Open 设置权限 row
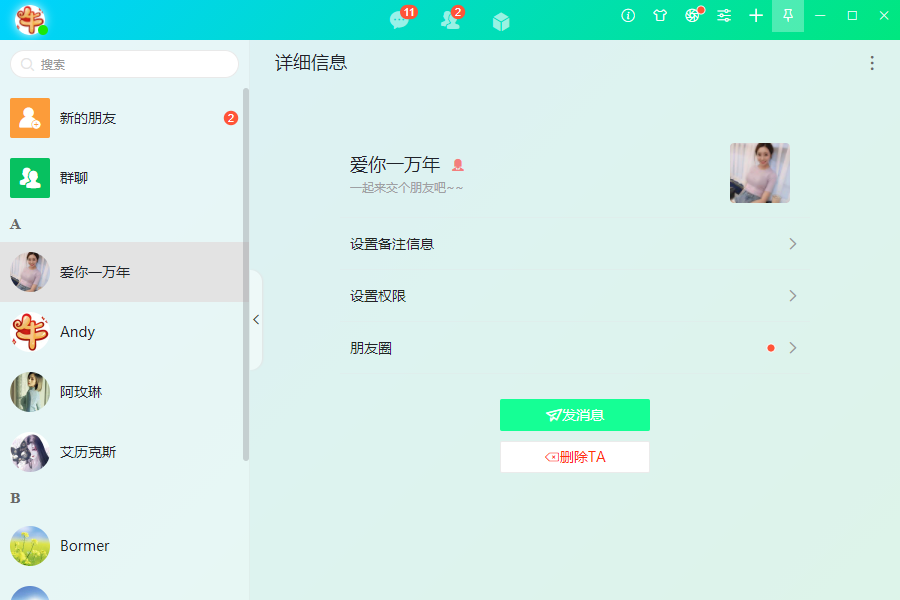The width and height of the screenshot is (900, 600). click(574, 296)
